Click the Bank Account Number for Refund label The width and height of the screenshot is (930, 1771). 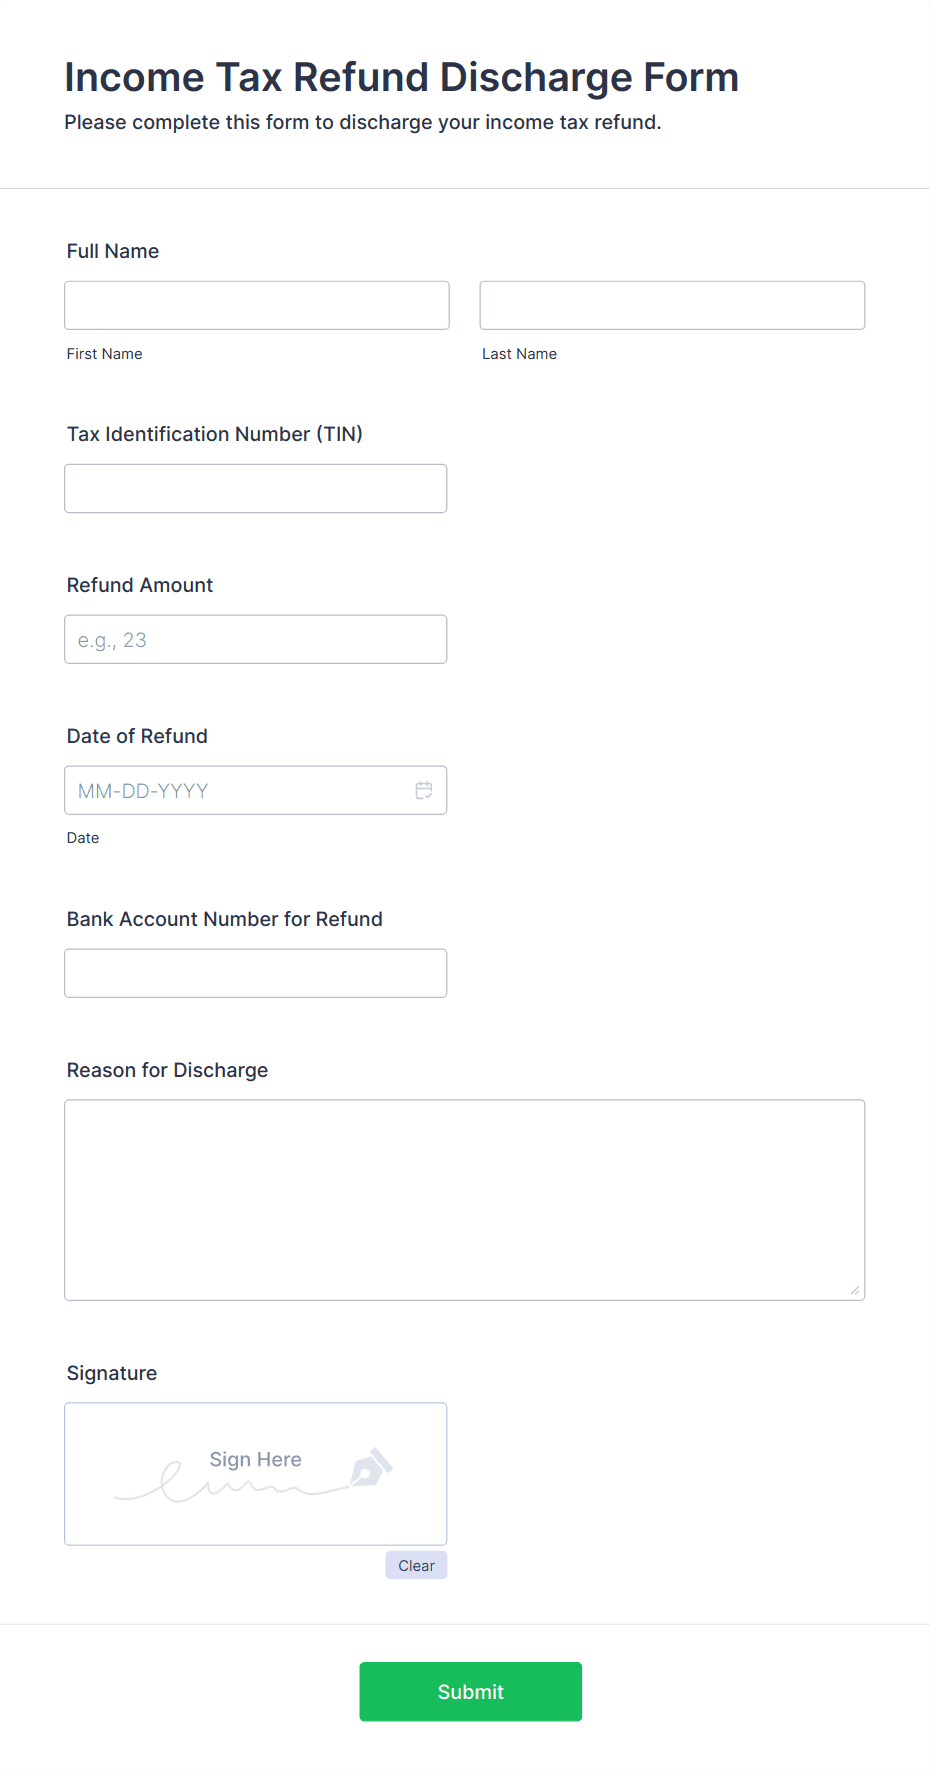click(225, 919)
